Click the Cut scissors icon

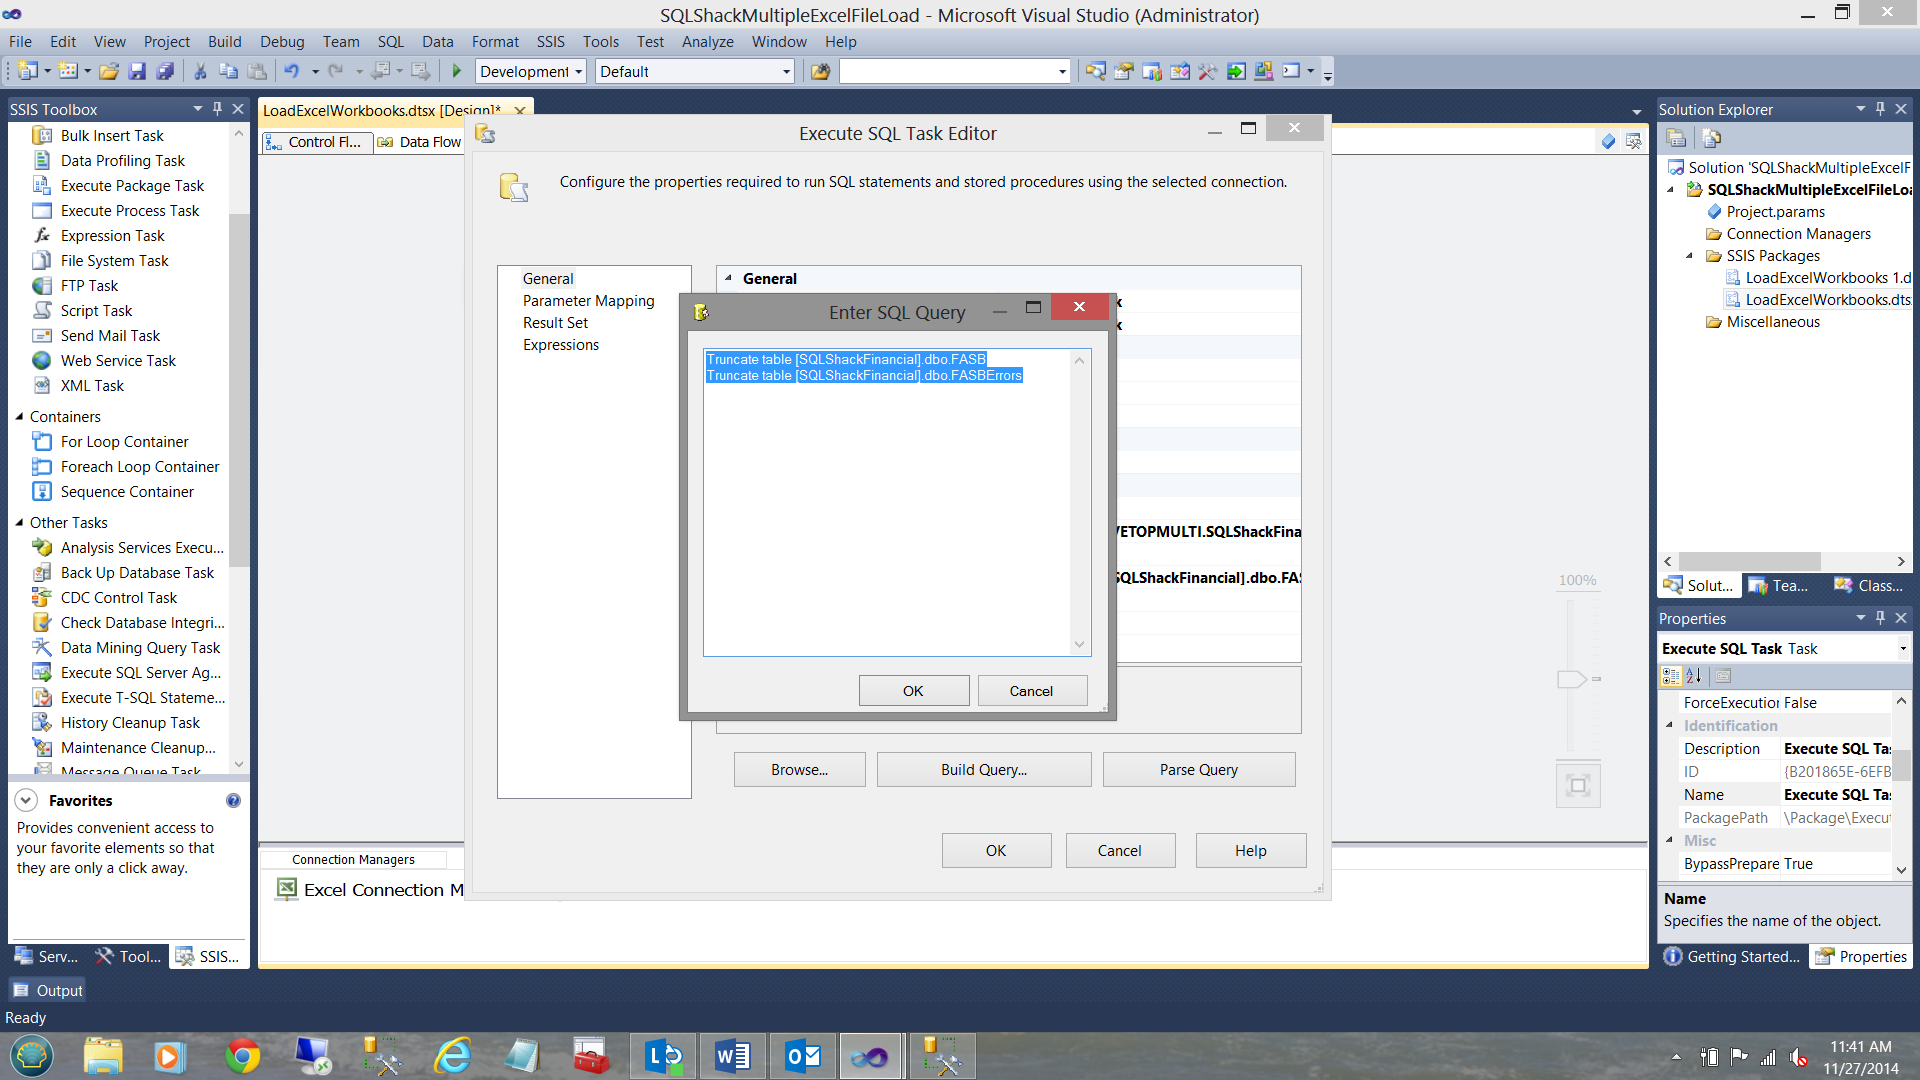coord(200,71)
